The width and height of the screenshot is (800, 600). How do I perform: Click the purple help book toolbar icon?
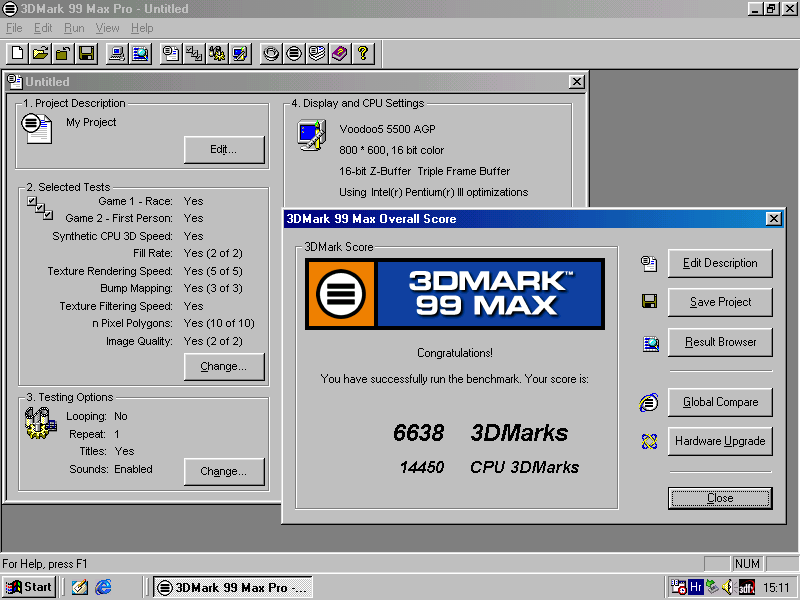(340, 53)
